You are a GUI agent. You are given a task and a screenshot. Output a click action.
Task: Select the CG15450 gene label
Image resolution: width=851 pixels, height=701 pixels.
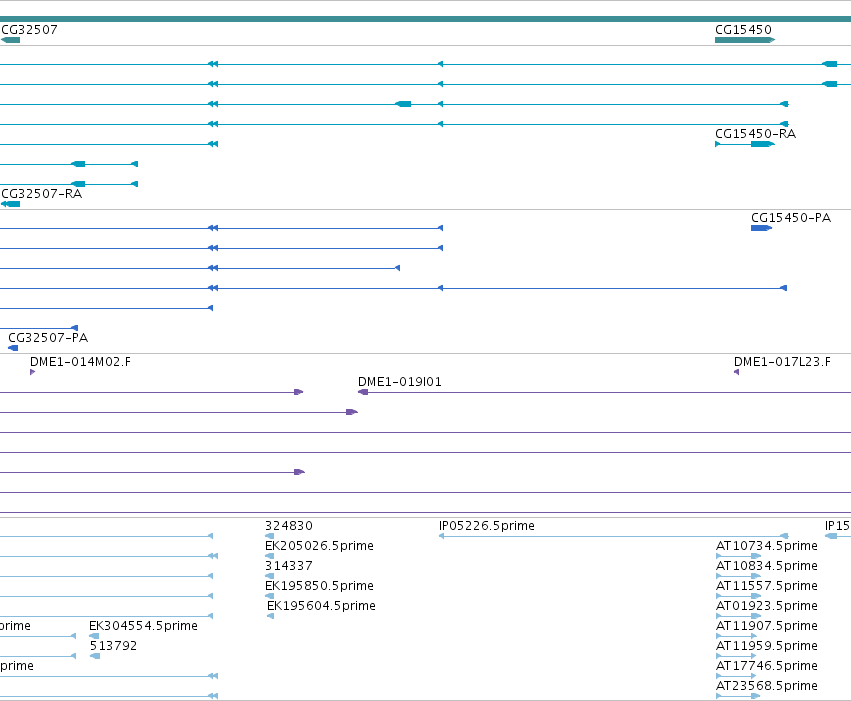pyautogui.click(x=744, y=30)
